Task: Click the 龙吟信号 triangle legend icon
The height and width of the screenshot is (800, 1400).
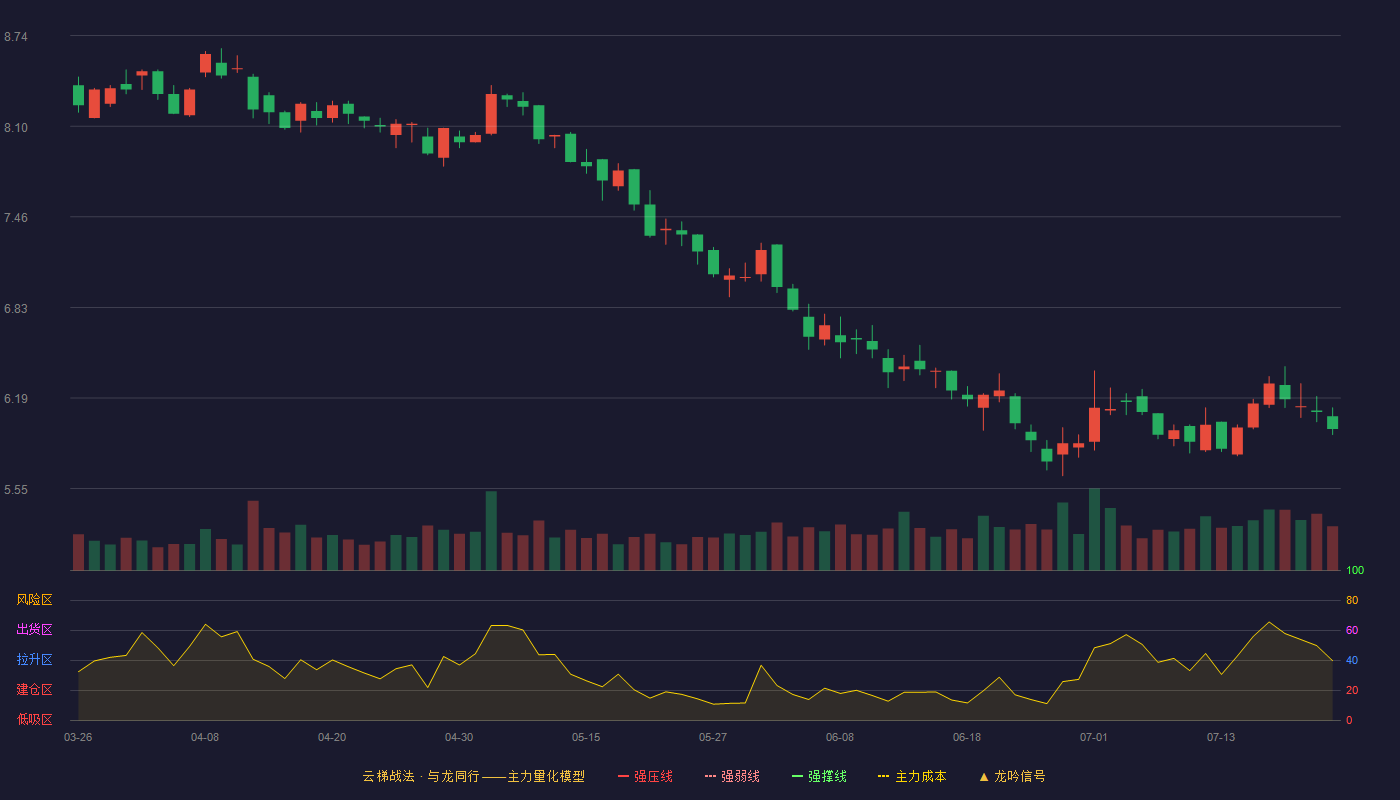Action: click(984, 776)
